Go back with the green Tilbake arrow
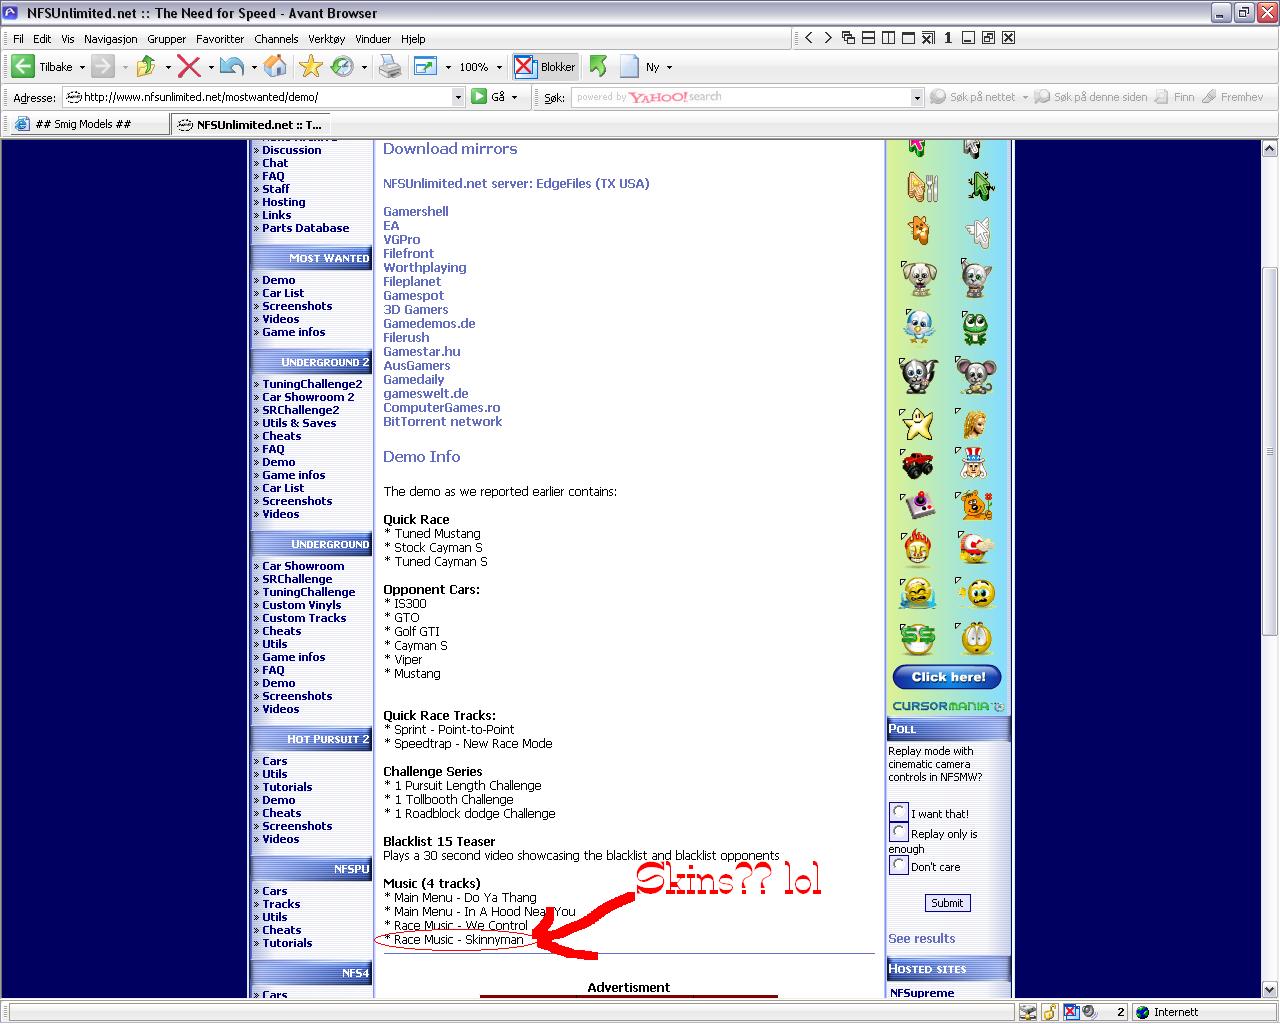Screen dimensions: 1280x1024 (23, 67)
